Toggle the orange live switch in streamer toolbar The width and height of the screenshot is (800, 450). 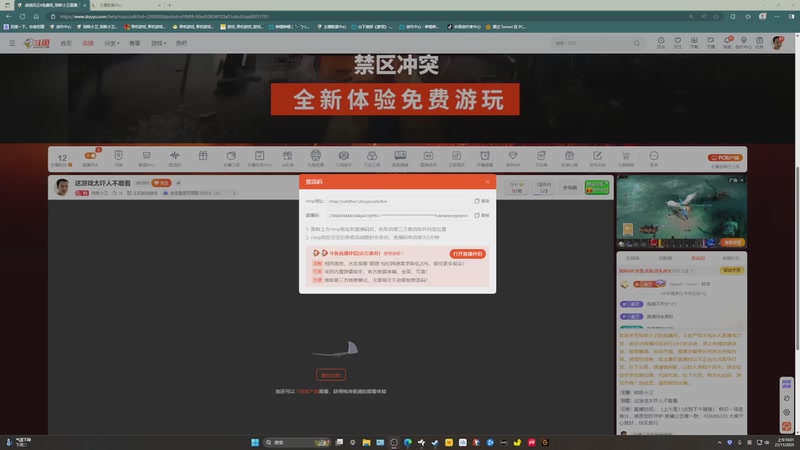[90, 156]
